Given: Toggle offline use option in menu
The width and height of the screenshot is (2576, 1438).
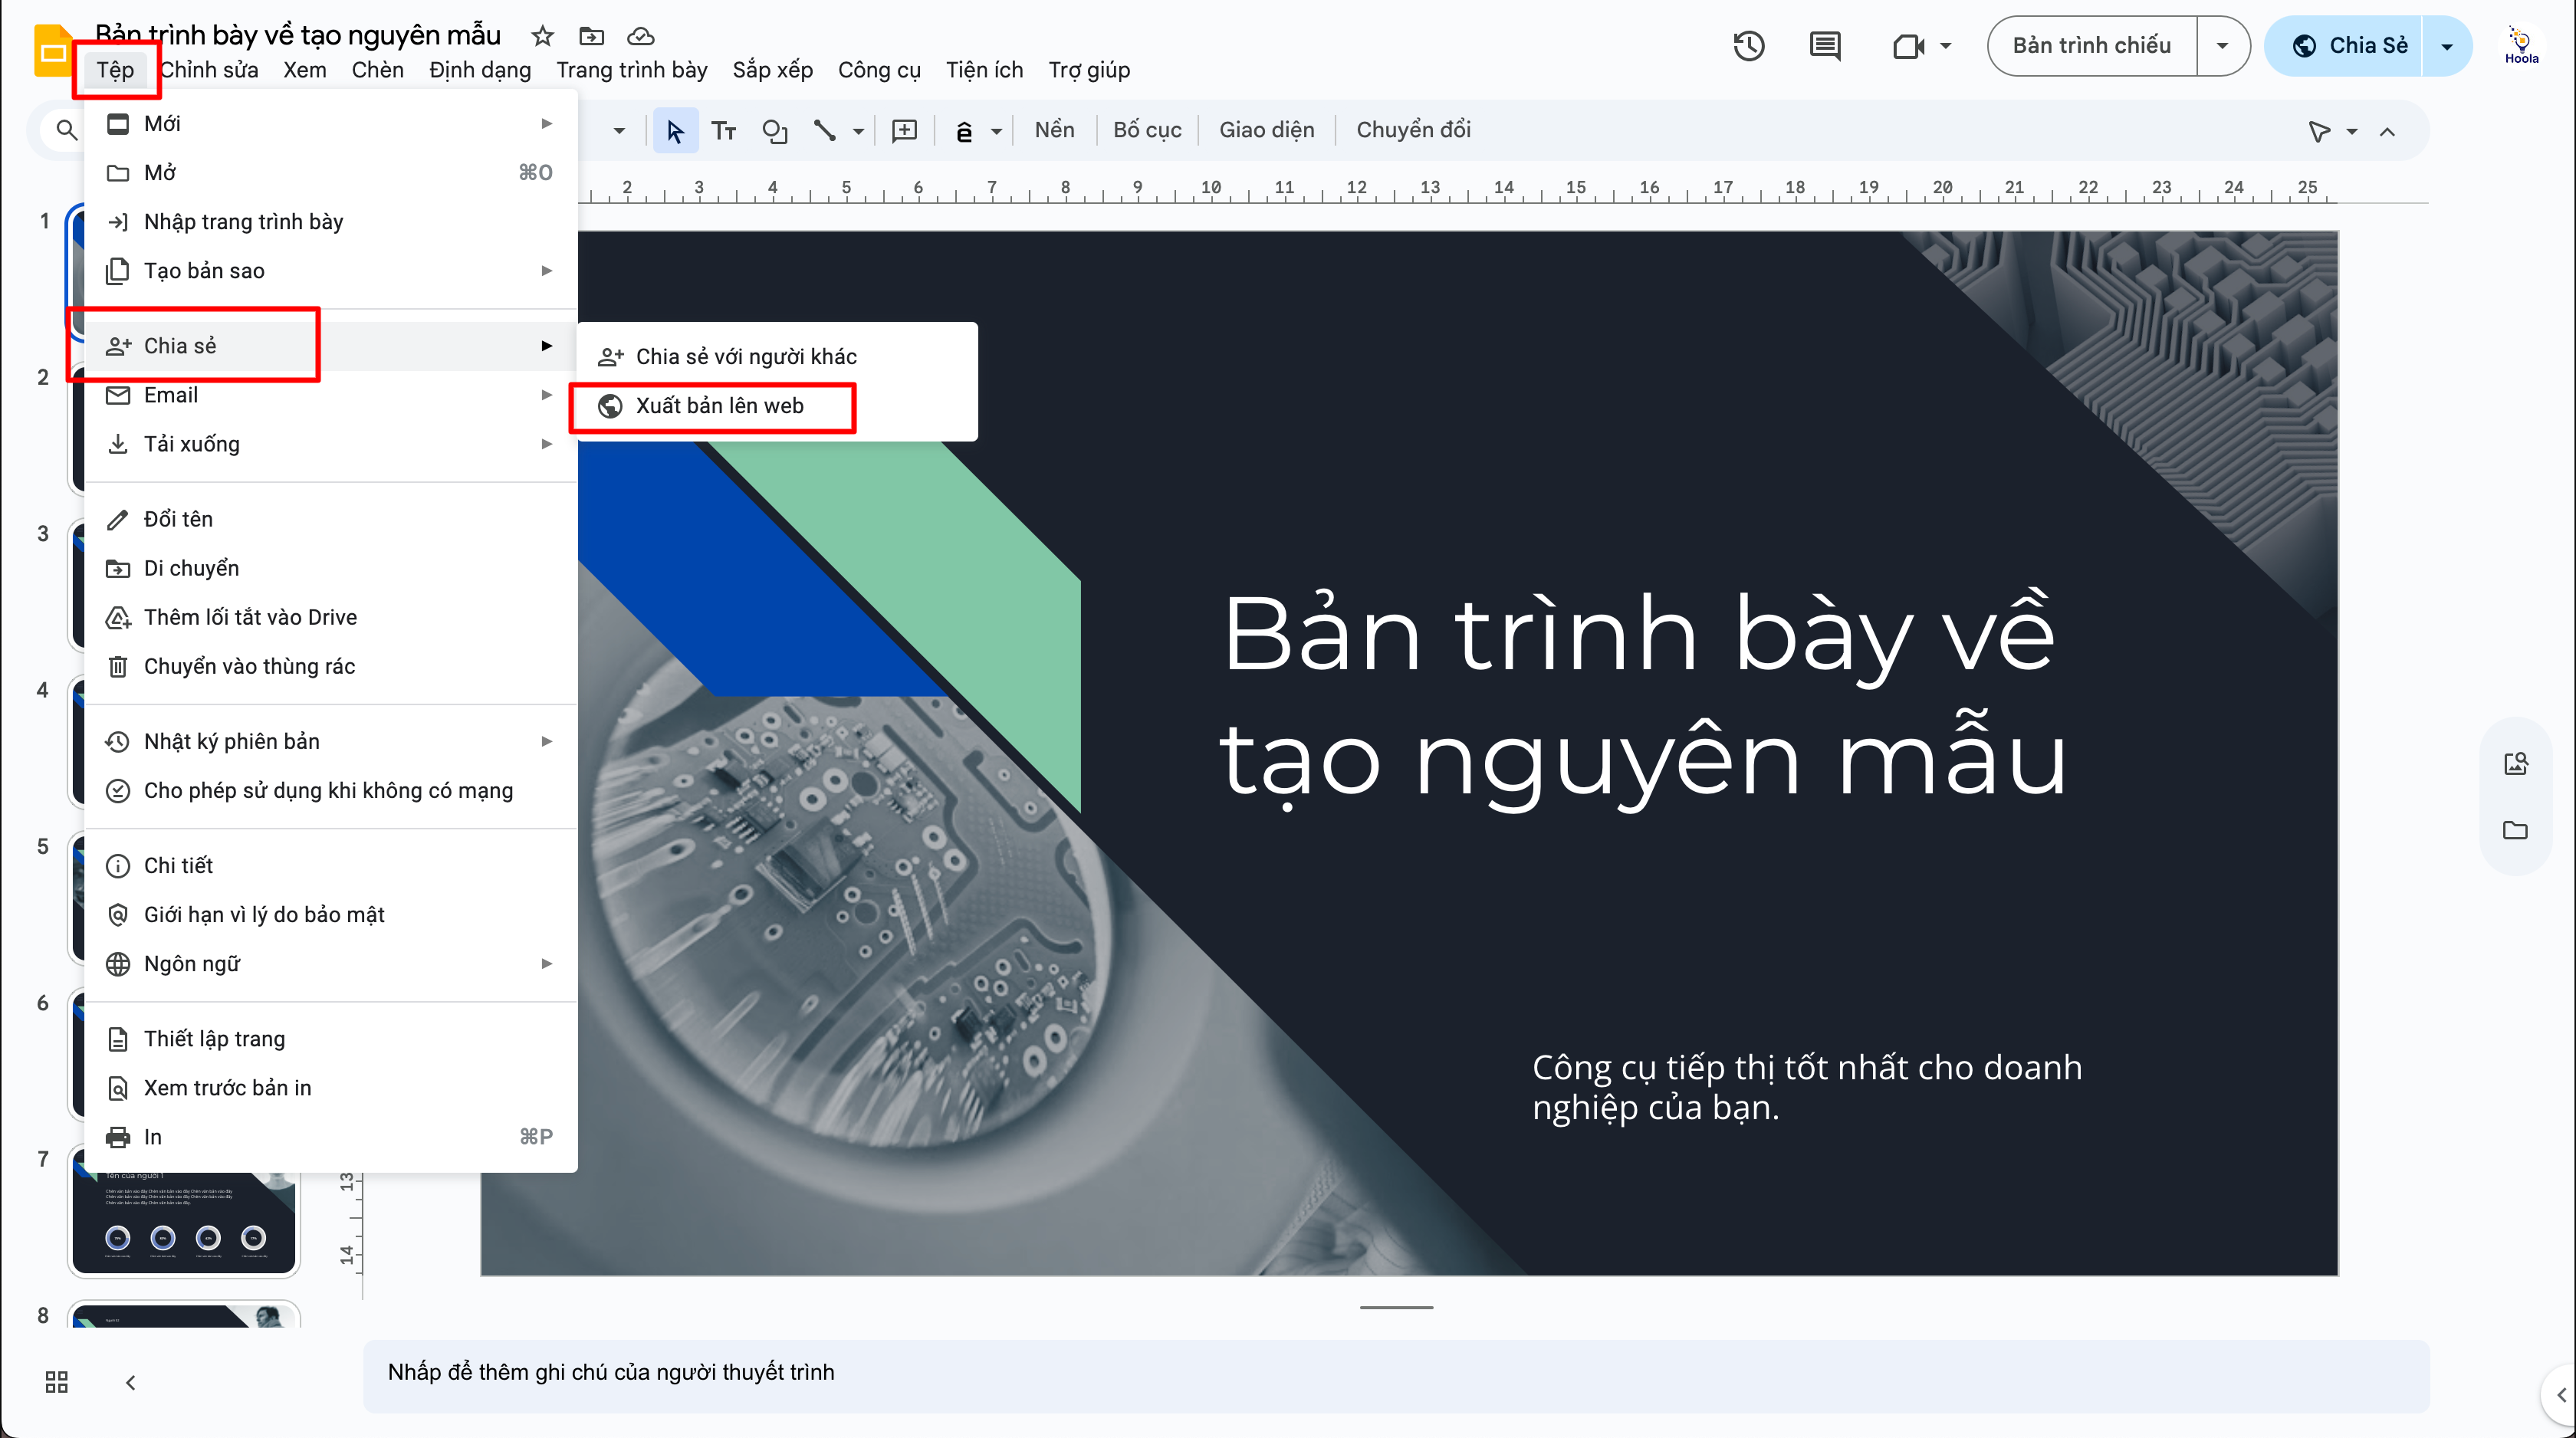Looking at the screenshot, I should pos(328,790).
